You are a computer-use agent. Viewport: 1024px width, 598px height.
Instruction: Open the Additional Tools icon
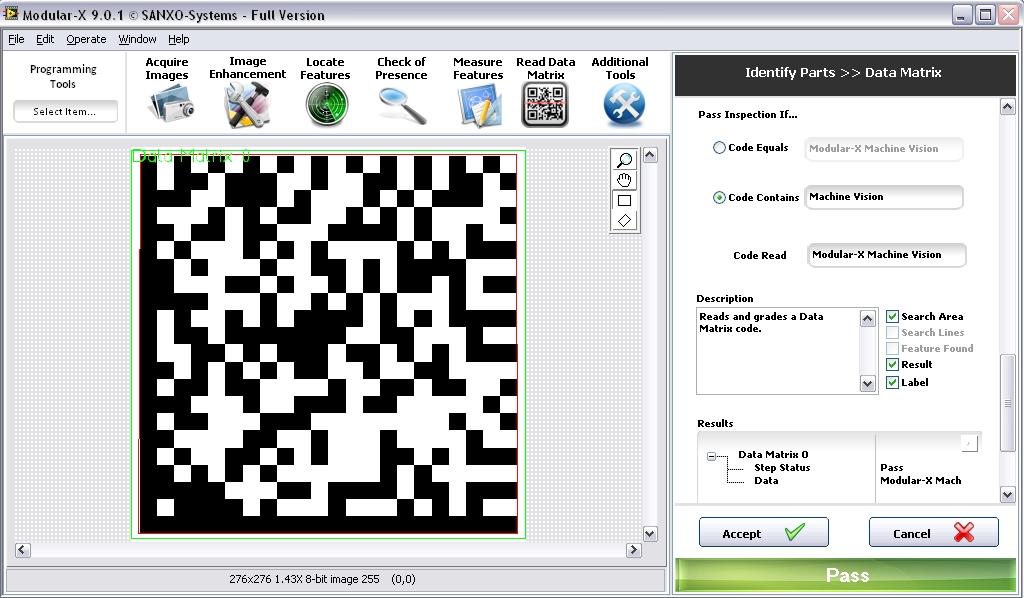[623, 104]
